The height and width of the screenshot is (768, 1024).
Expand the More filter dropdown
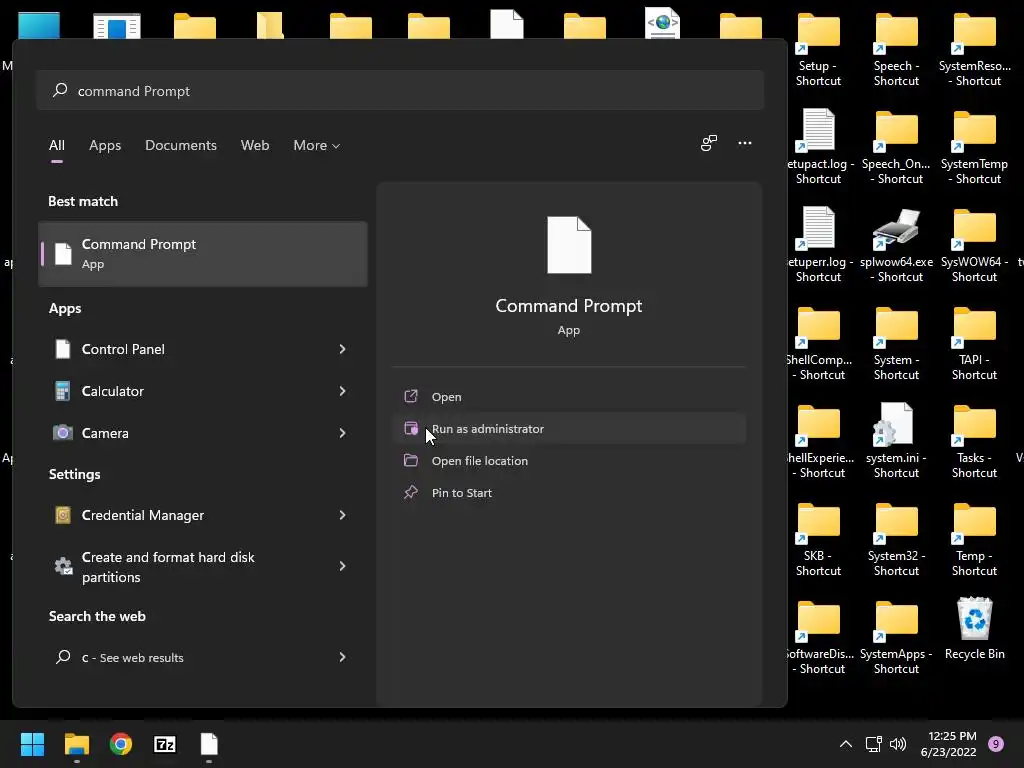pyautogui.click(x=316, y=145)
